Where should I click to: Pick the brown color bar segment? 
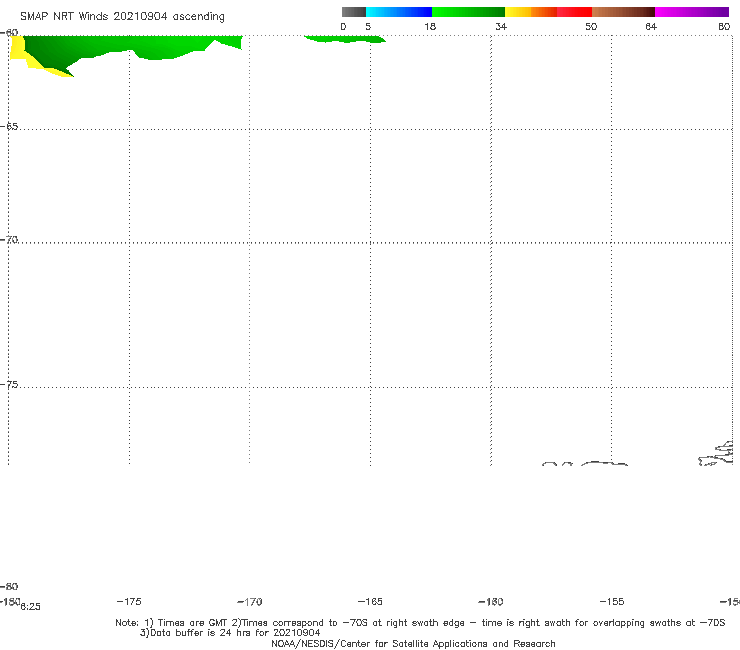623,12
